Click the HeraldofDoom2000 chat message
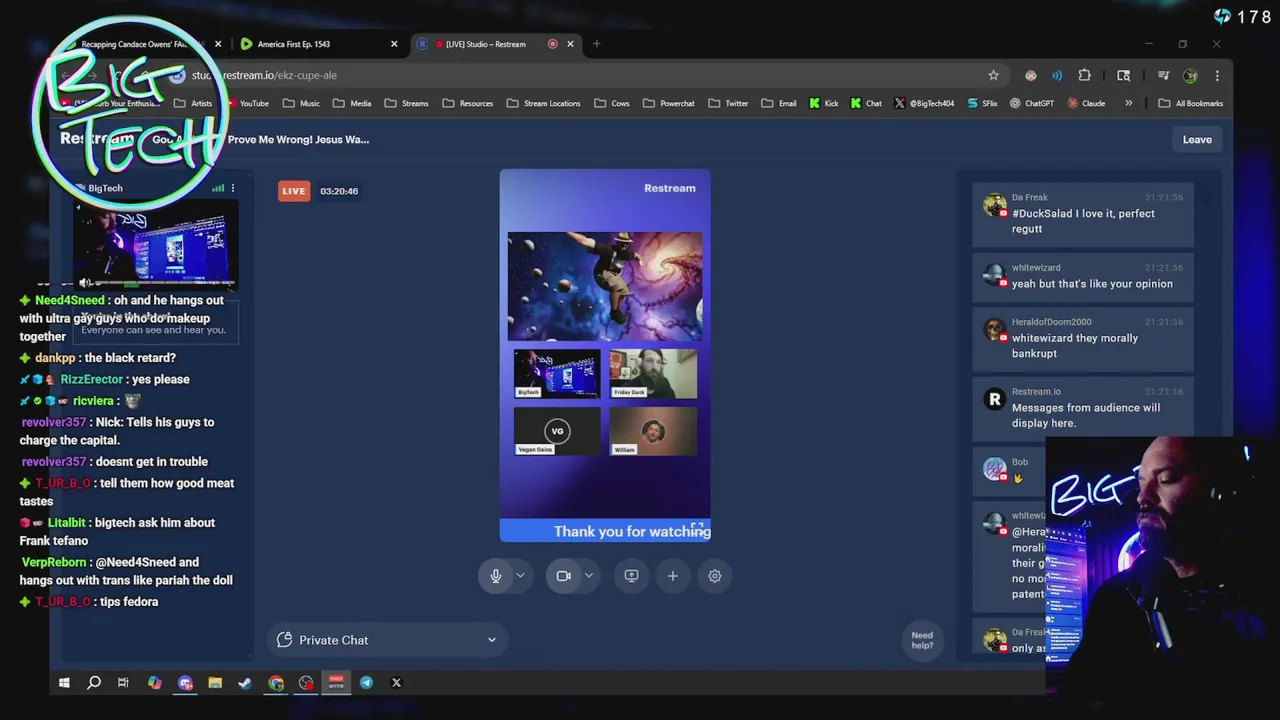Image resolution: width=1280 pixels, height=720 pixels. 1083,338
